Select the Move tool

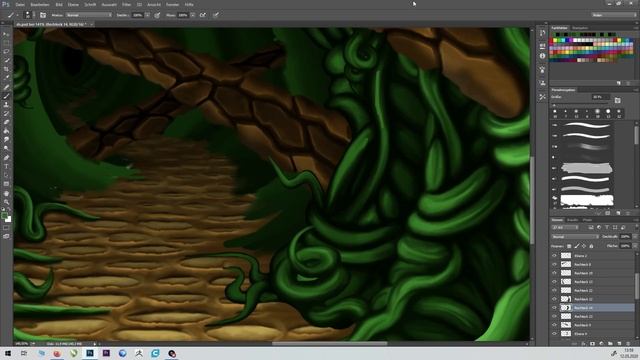pyautogui.click(x=6, y=34)
